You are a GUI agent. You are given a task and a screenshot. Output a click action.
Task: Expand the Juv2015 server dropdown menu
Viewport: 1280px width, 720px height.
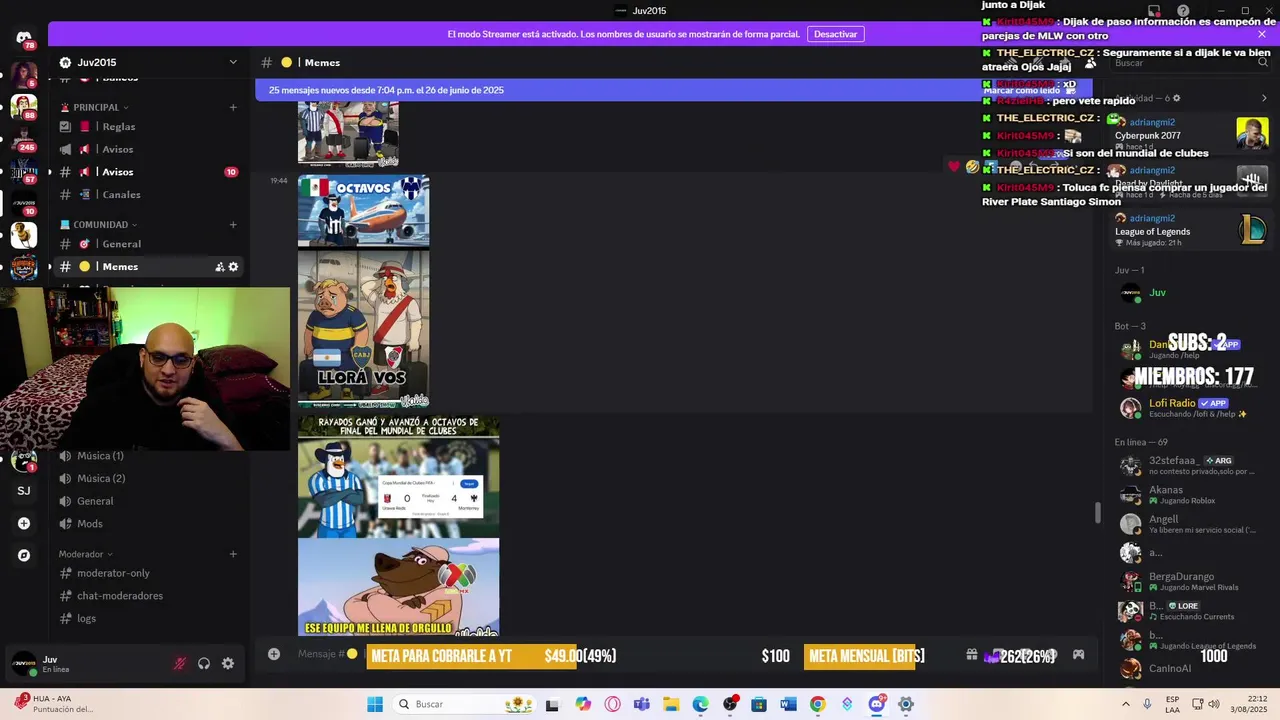pos(233,62)
